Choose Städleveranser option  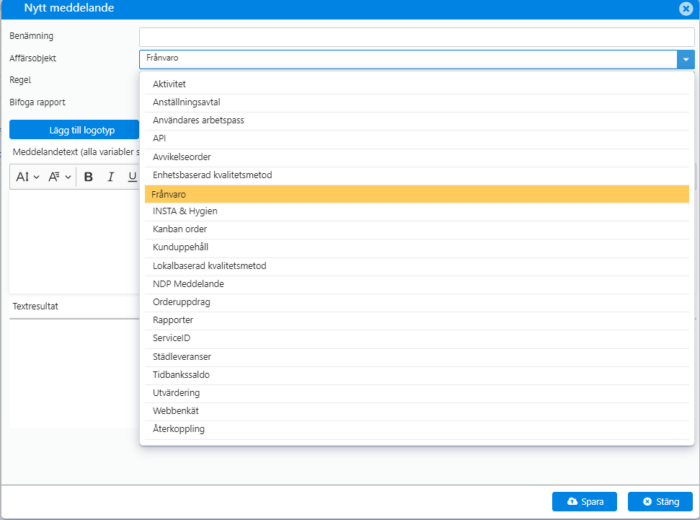(417, 357)
